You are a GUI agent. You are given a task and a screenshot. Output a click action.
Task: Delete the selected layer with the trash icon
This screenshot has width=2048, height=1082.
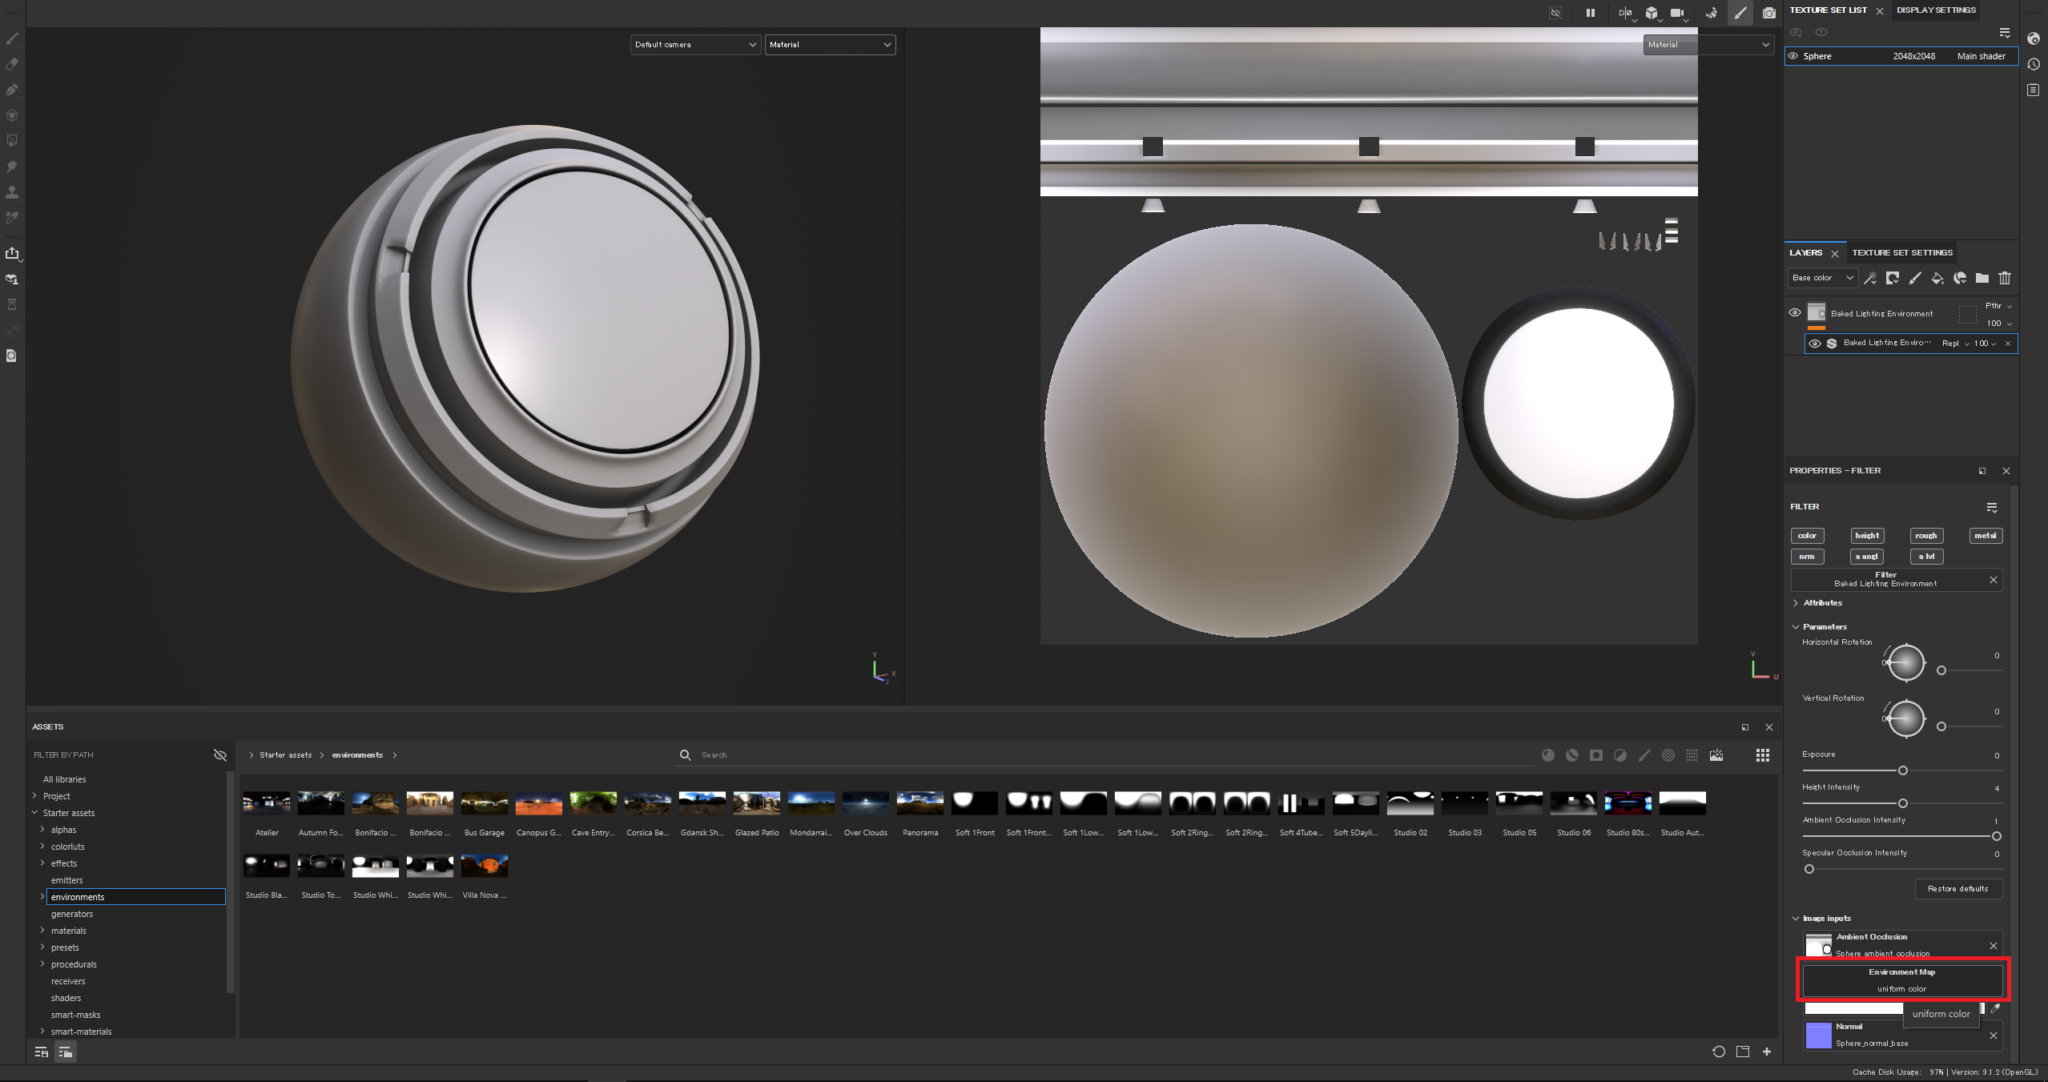[x=2005, y=278]
